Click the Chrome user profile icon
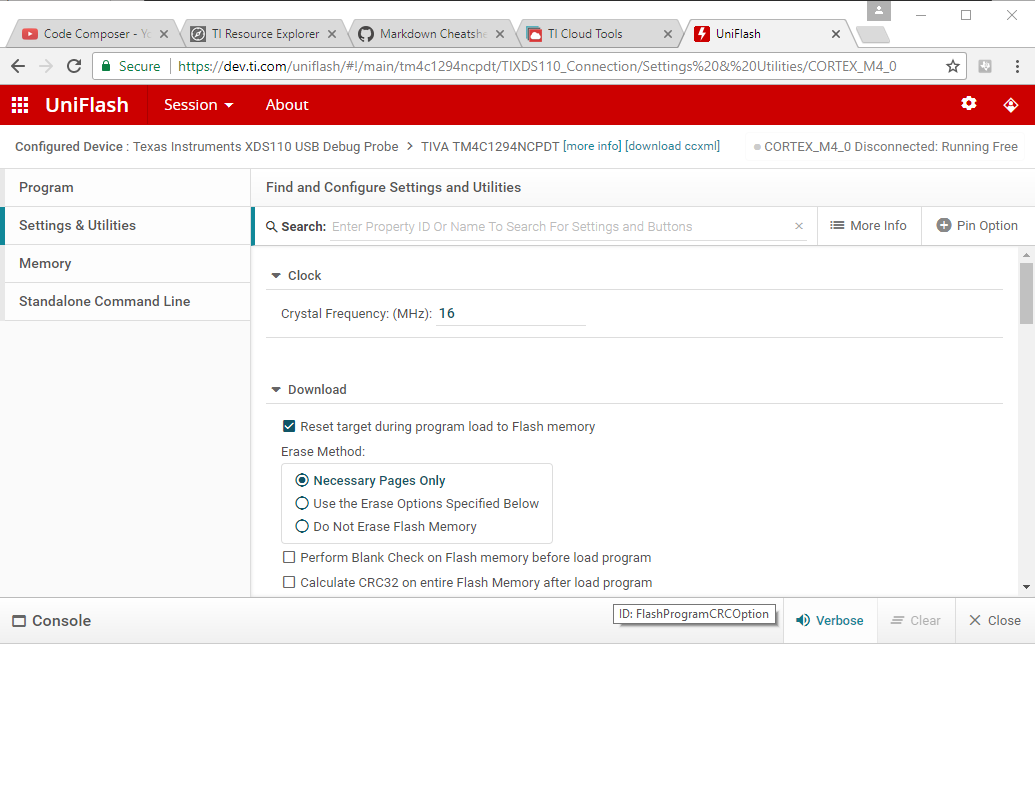The height and width of the screenshot is (797, 1035). [x=879, y=11]
